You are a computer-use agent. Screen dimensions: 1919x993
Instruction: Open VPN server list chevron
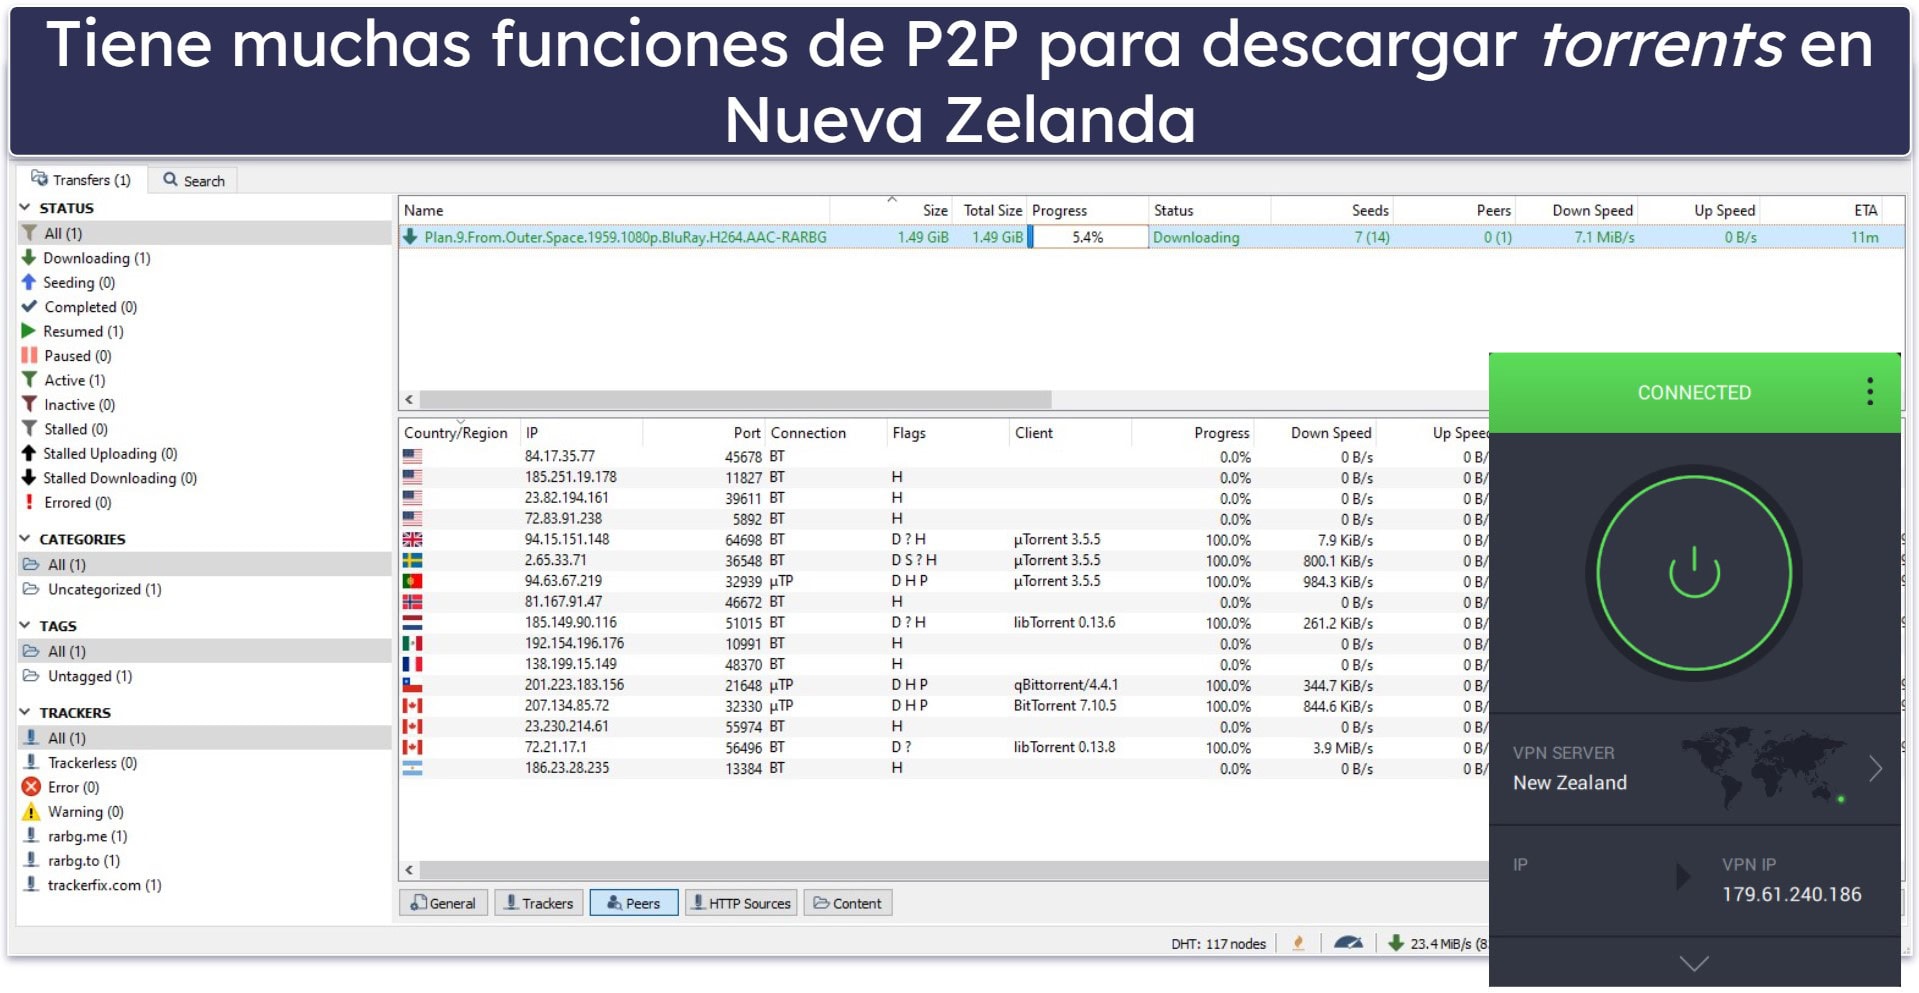tap(1875, 768)
